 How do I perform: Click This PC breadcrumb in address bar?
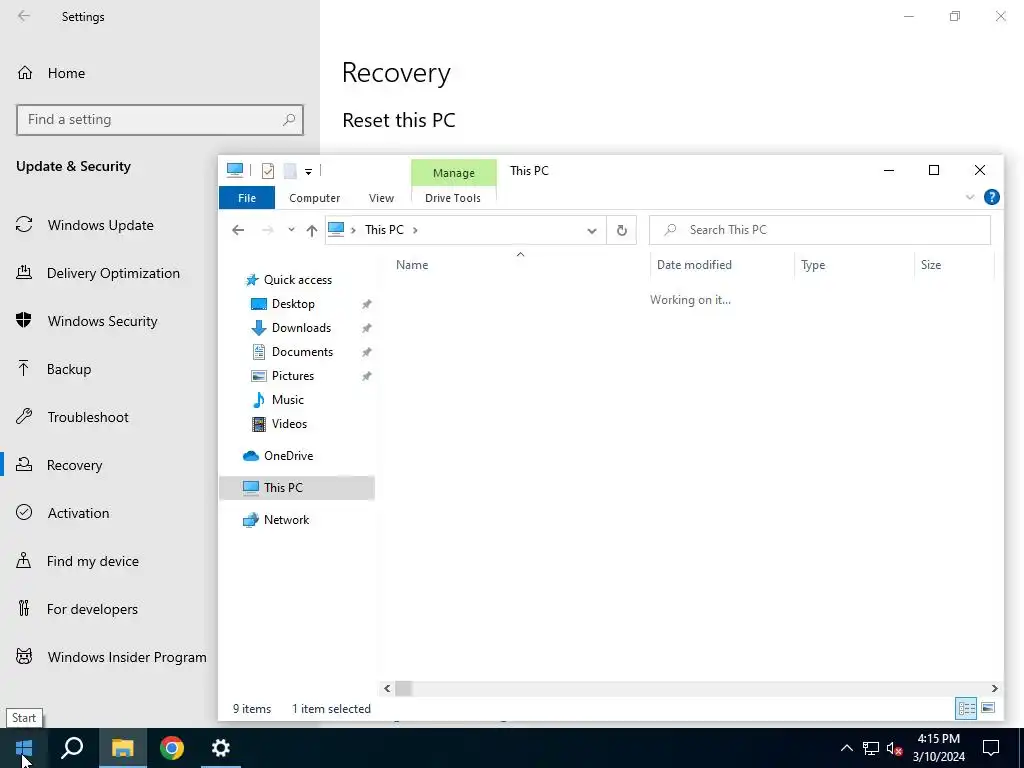[384, 230]
